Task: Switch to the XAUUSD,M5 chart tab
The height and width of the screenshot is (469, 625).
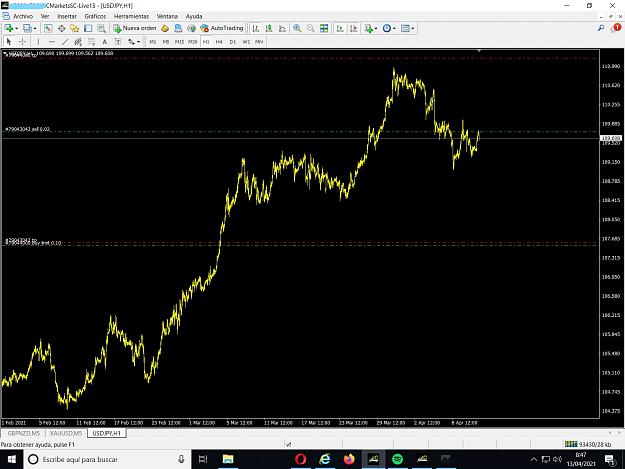Action: [66, 433]
